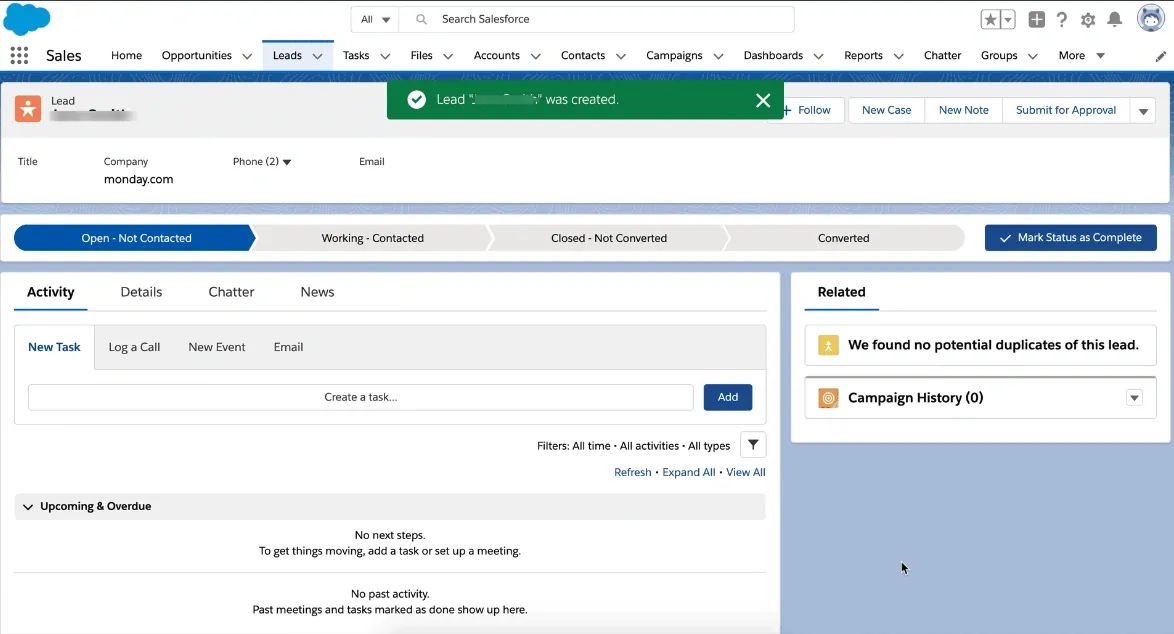
Task: Open more actions dropdown beside Submit for Approval
Action: tap(1143, 111)
